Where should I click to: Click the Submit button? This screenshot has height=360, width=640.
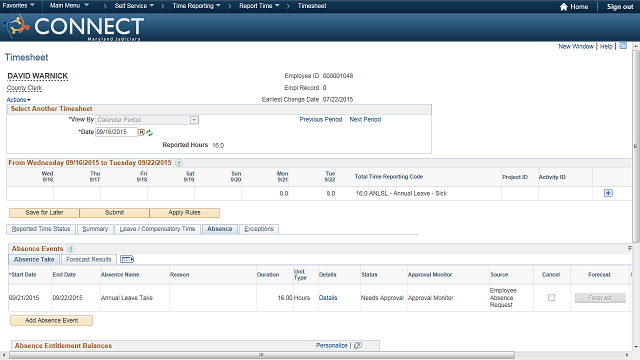point(115,213)
